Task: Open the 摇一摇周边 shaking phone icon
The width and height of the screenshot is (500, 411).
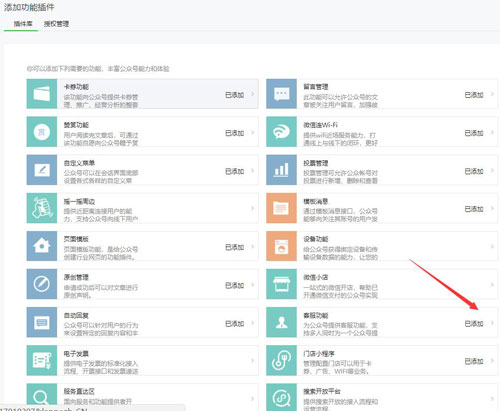Action: 42,208
